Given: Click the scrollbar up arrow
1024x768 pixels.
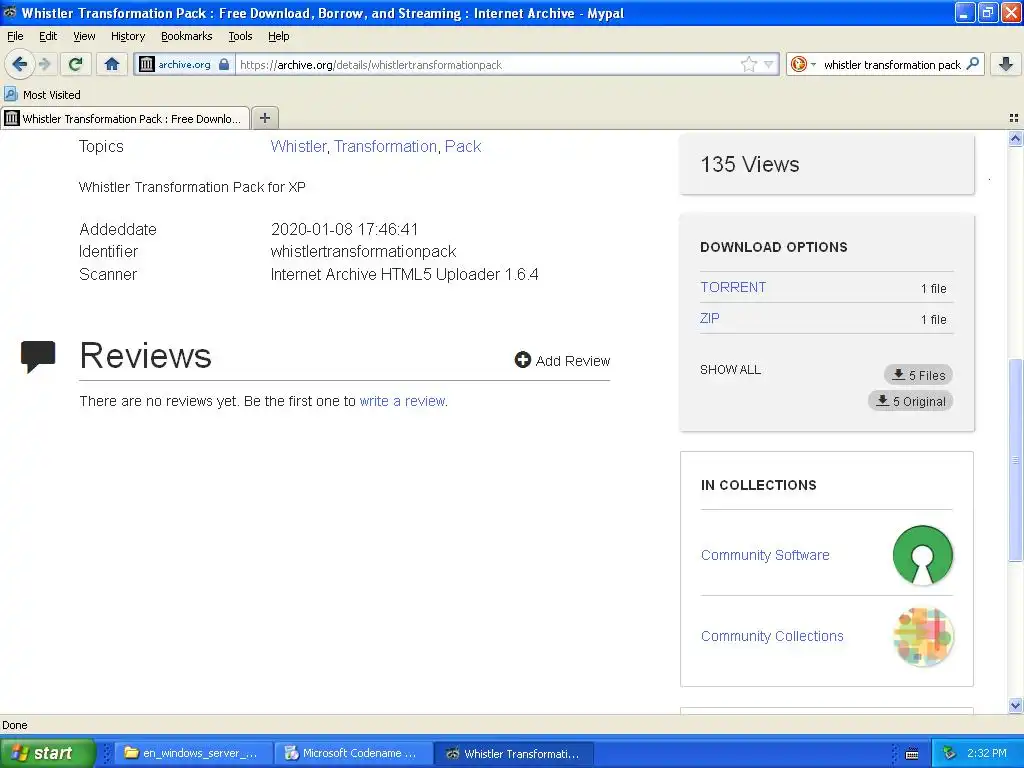Looking at the screenshot, I should 1015,138.
